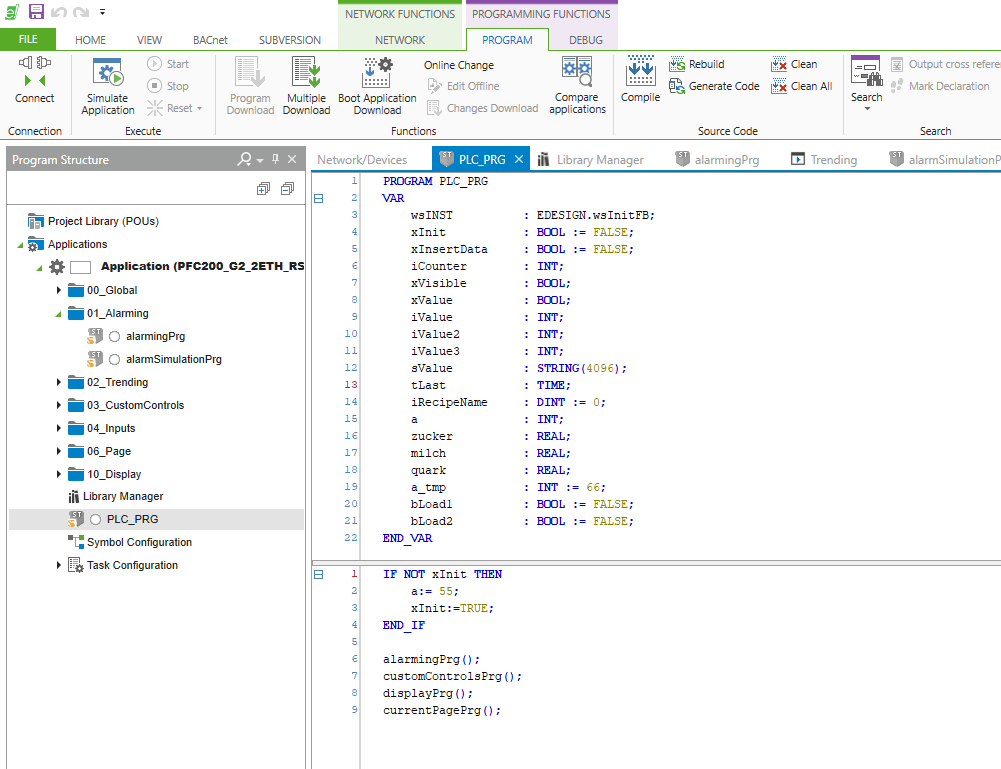This screenshot has width=1001, height=769.
Task: Click the Connect icon in the ribbon
Action: tap(34, 73)
